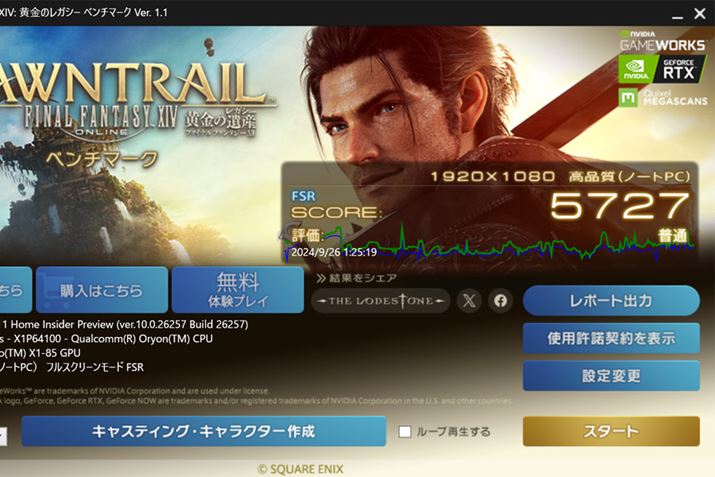Click the partially visible ちら button
This screenshot has width=715, height=477.
(x=16, y=290)
